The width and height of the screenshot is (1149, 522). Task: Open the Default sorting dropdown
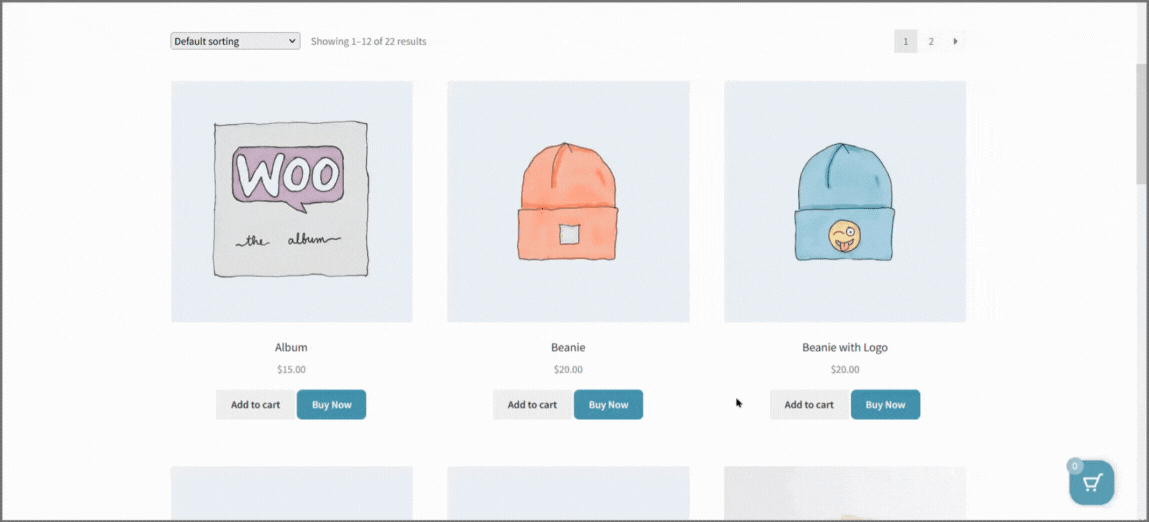click(235, 41)
